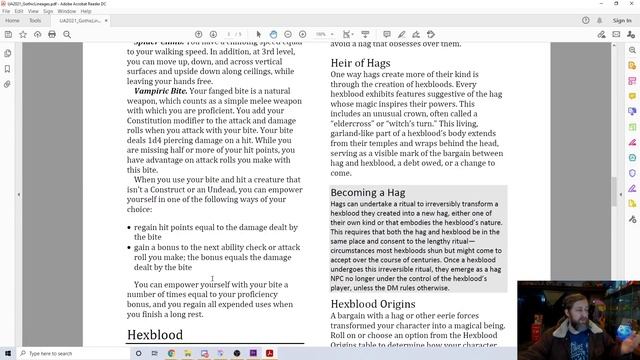This screenshot has height=360, width=640.
Task: Open the File menu
Action: pos(6,11)
